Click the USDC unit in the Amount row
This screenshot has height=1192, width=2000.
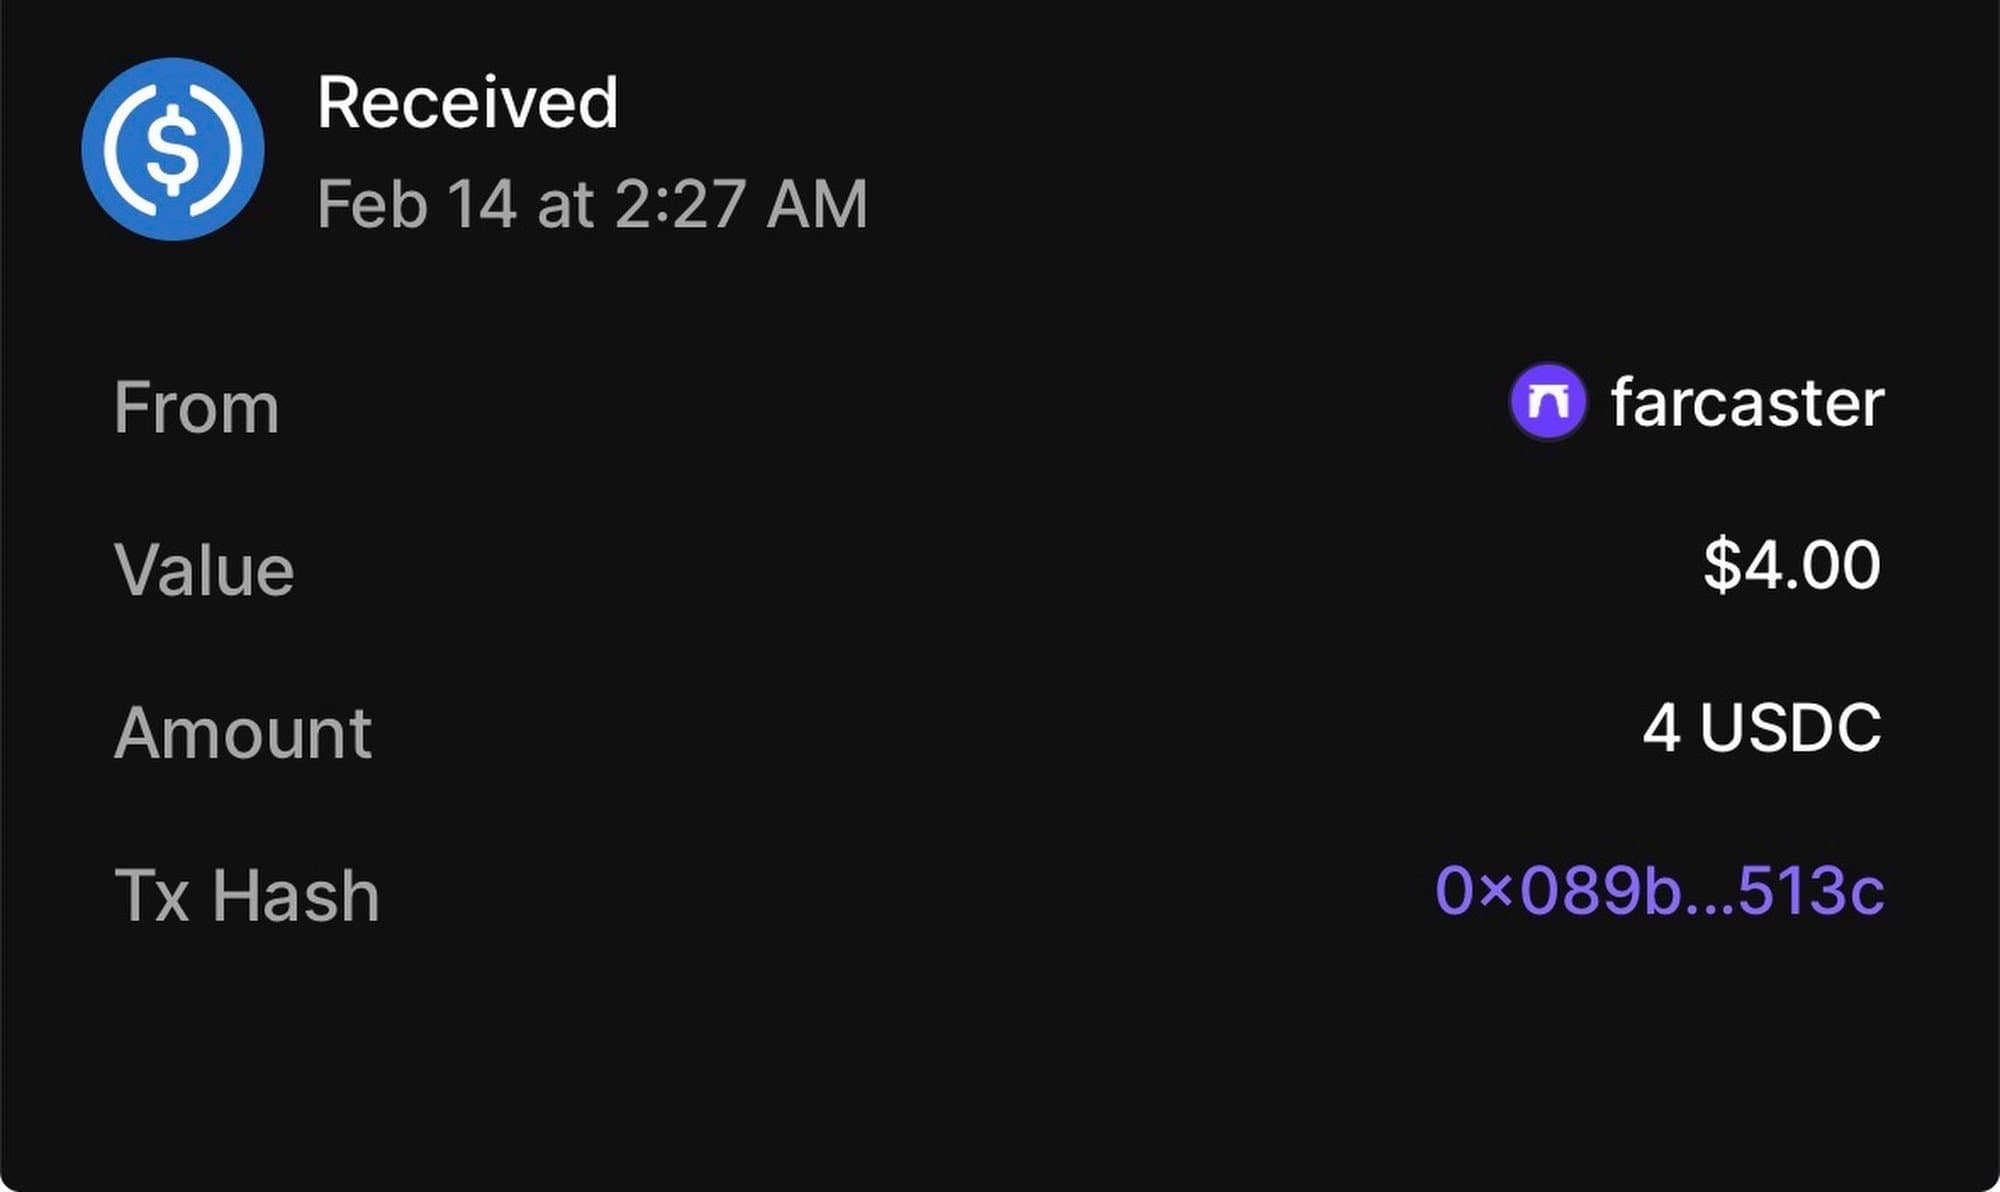coord(1790,727)
